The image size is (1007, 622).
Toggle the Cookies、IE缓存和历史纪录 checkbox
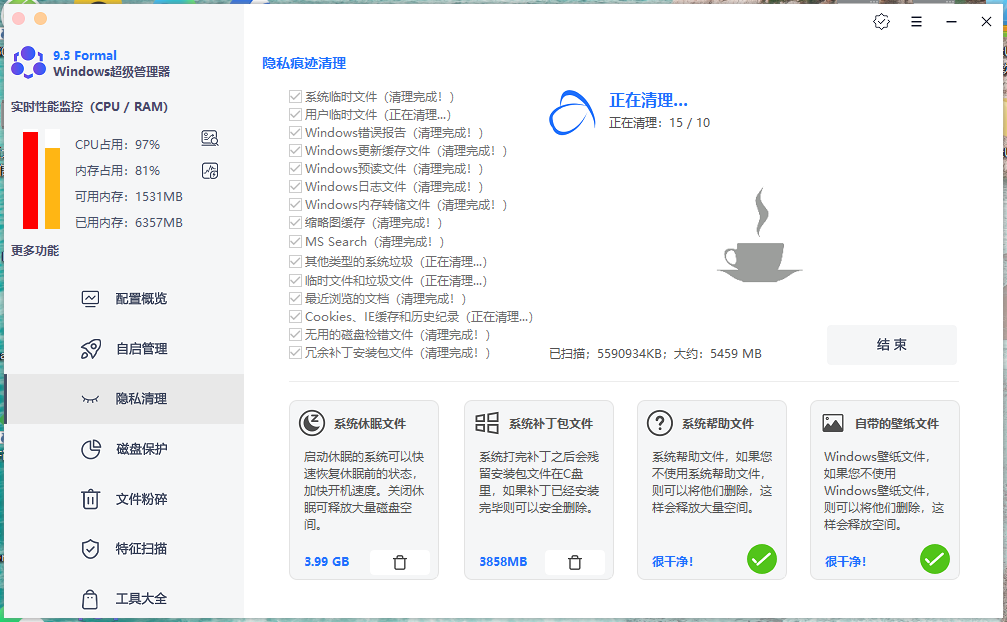coord(295,316)
